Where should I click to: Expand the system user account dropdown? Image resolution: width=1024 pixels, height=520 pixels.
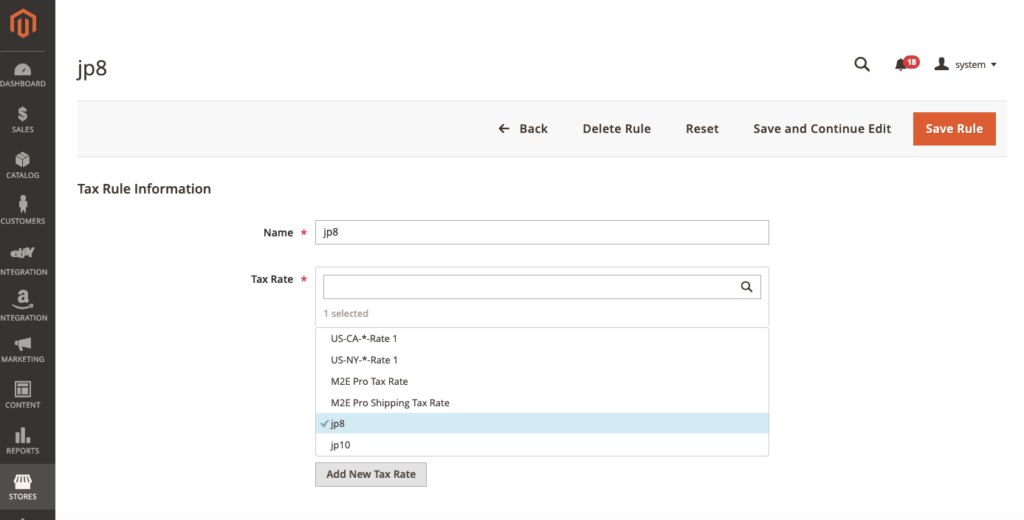[x=966, y=65]
